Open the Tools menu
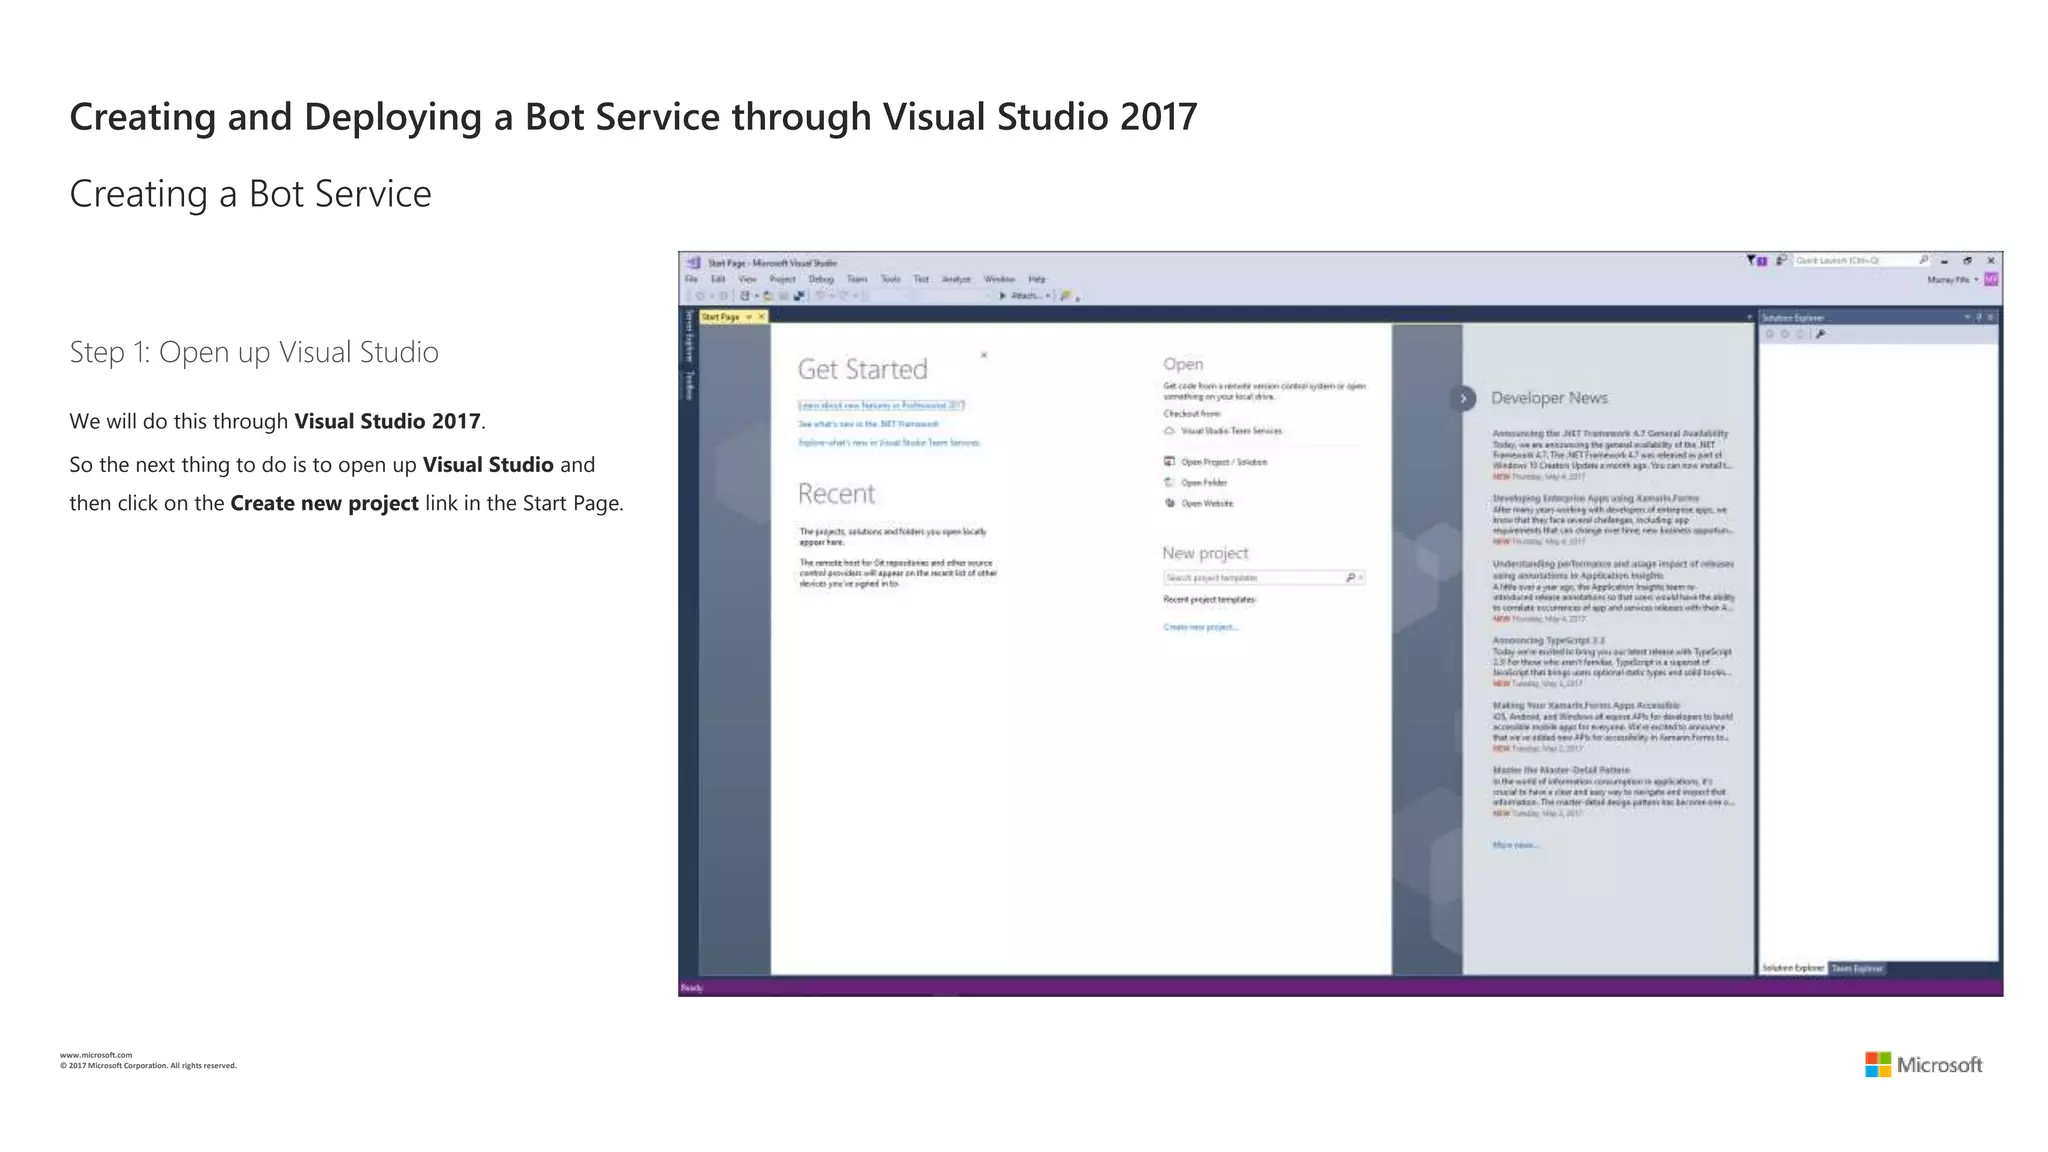Image resolution: width=2048 pixels, height=1152 pixels. tap(890, 280)
